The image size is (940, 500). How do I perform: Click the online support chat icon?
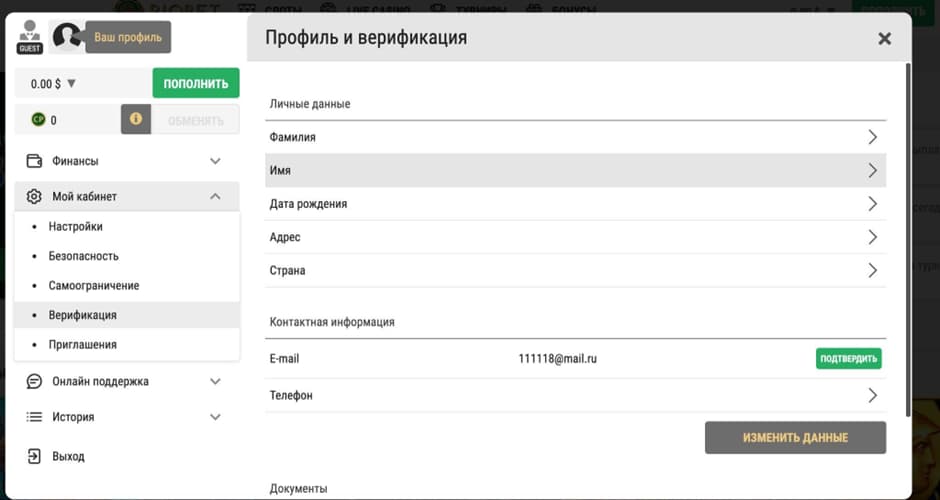click(x=34, y=381)
